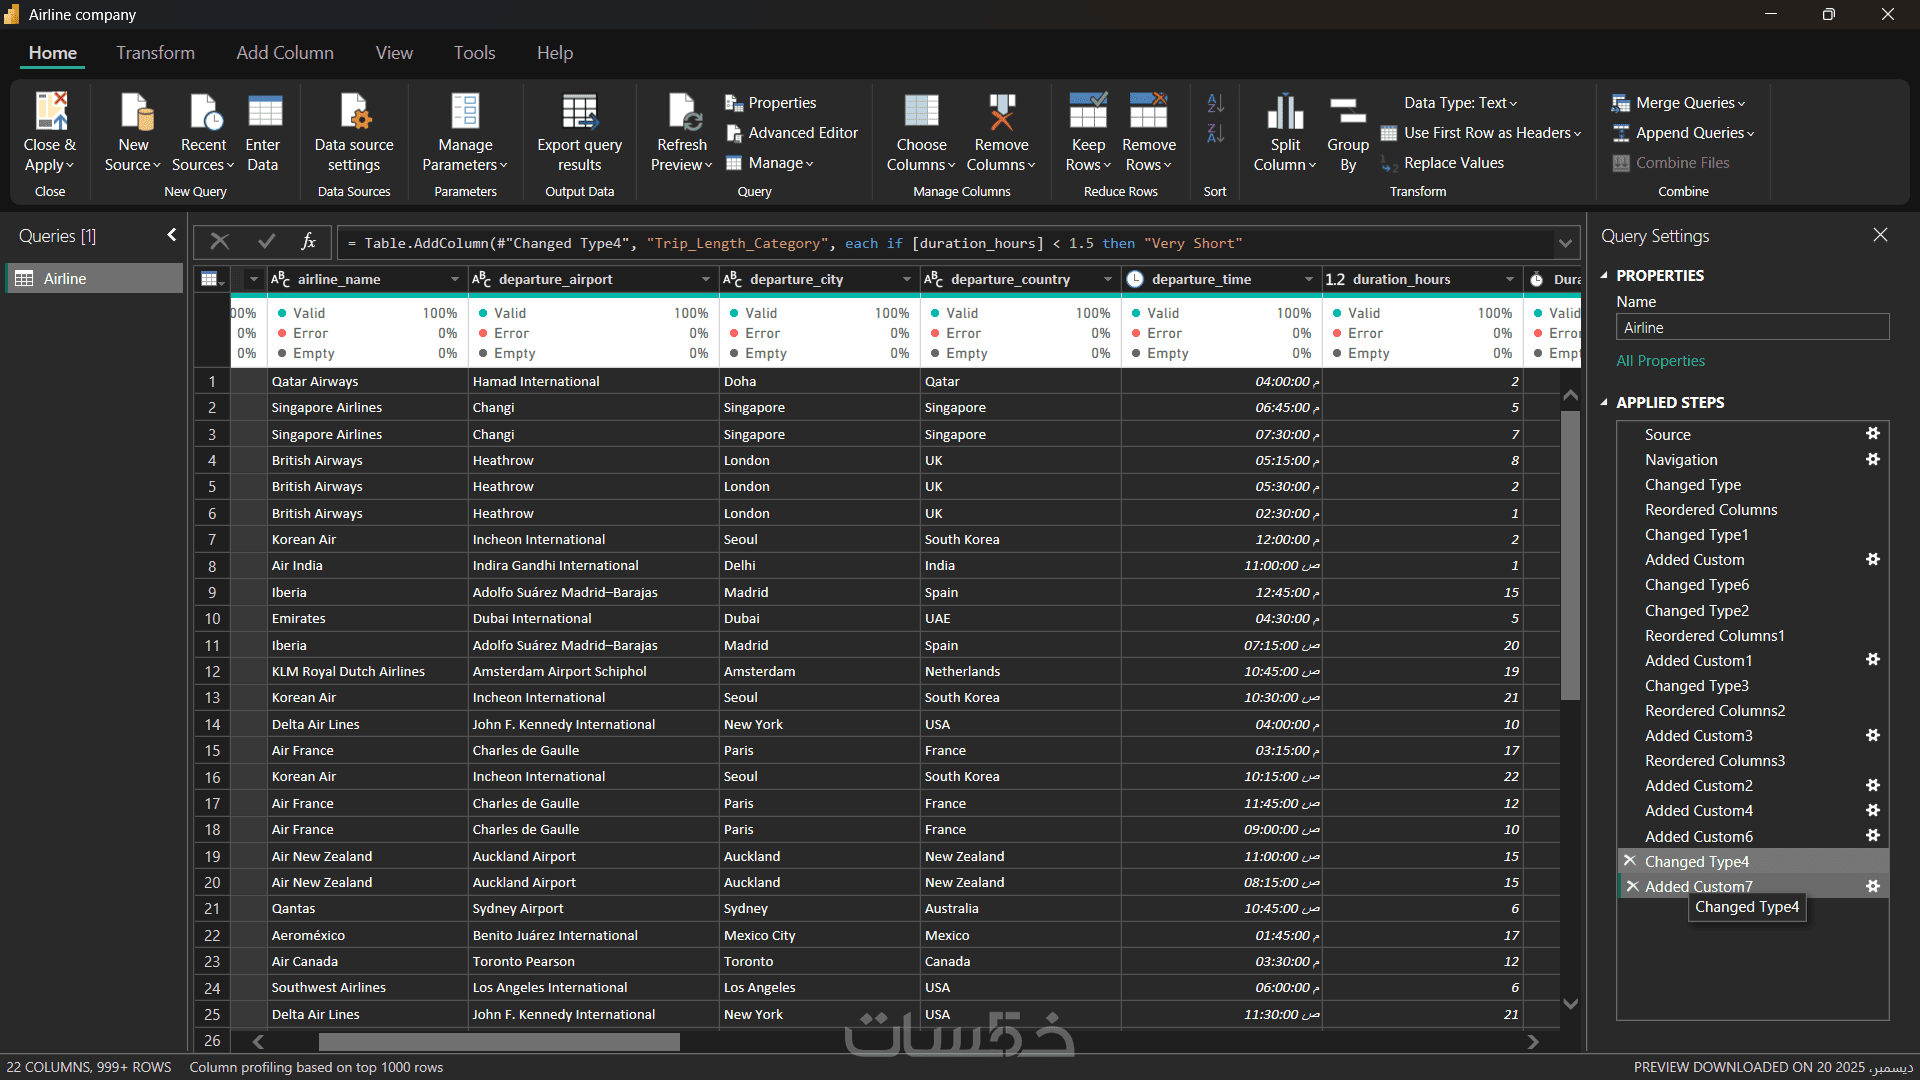Screen dimensions: 1920x1080
Task: Click the Choose Columns icon
Action: point(920,112)
